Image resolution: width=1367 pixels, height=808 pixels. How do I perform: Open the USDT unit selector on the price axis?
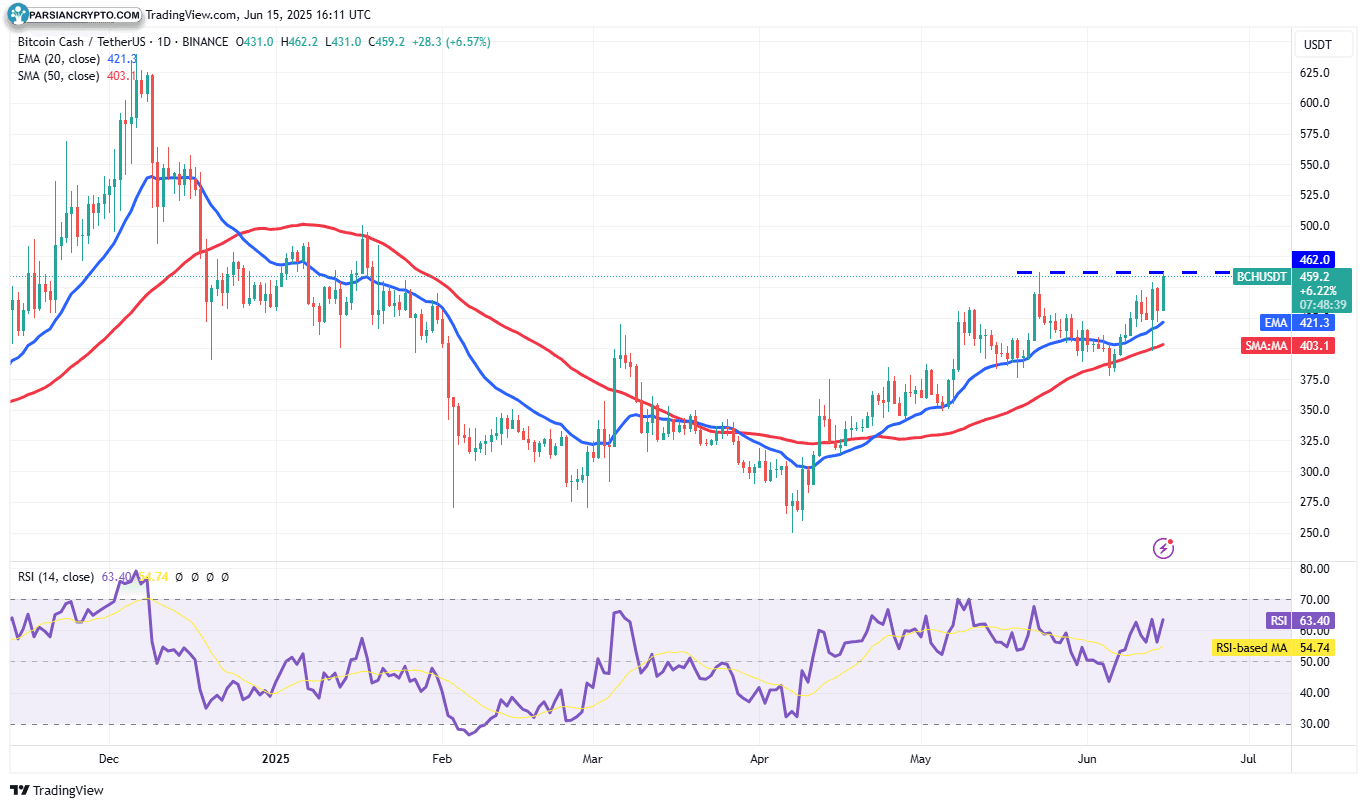pos(1324,44)
